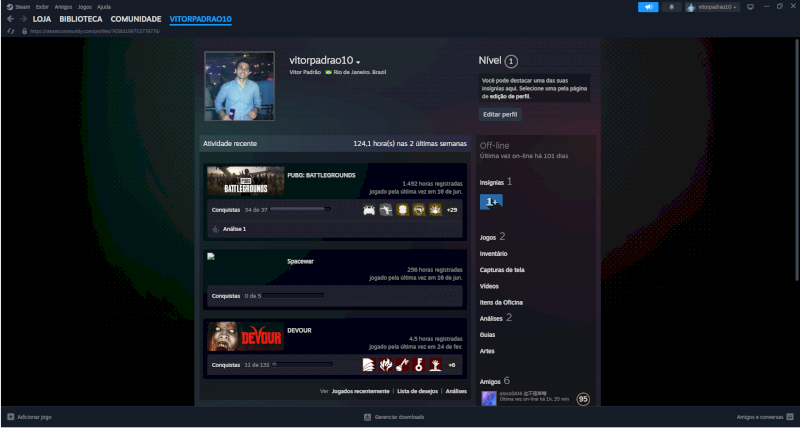Open the Spacewar game link
The width and height of the screenshot is (800, 428).
300,261
